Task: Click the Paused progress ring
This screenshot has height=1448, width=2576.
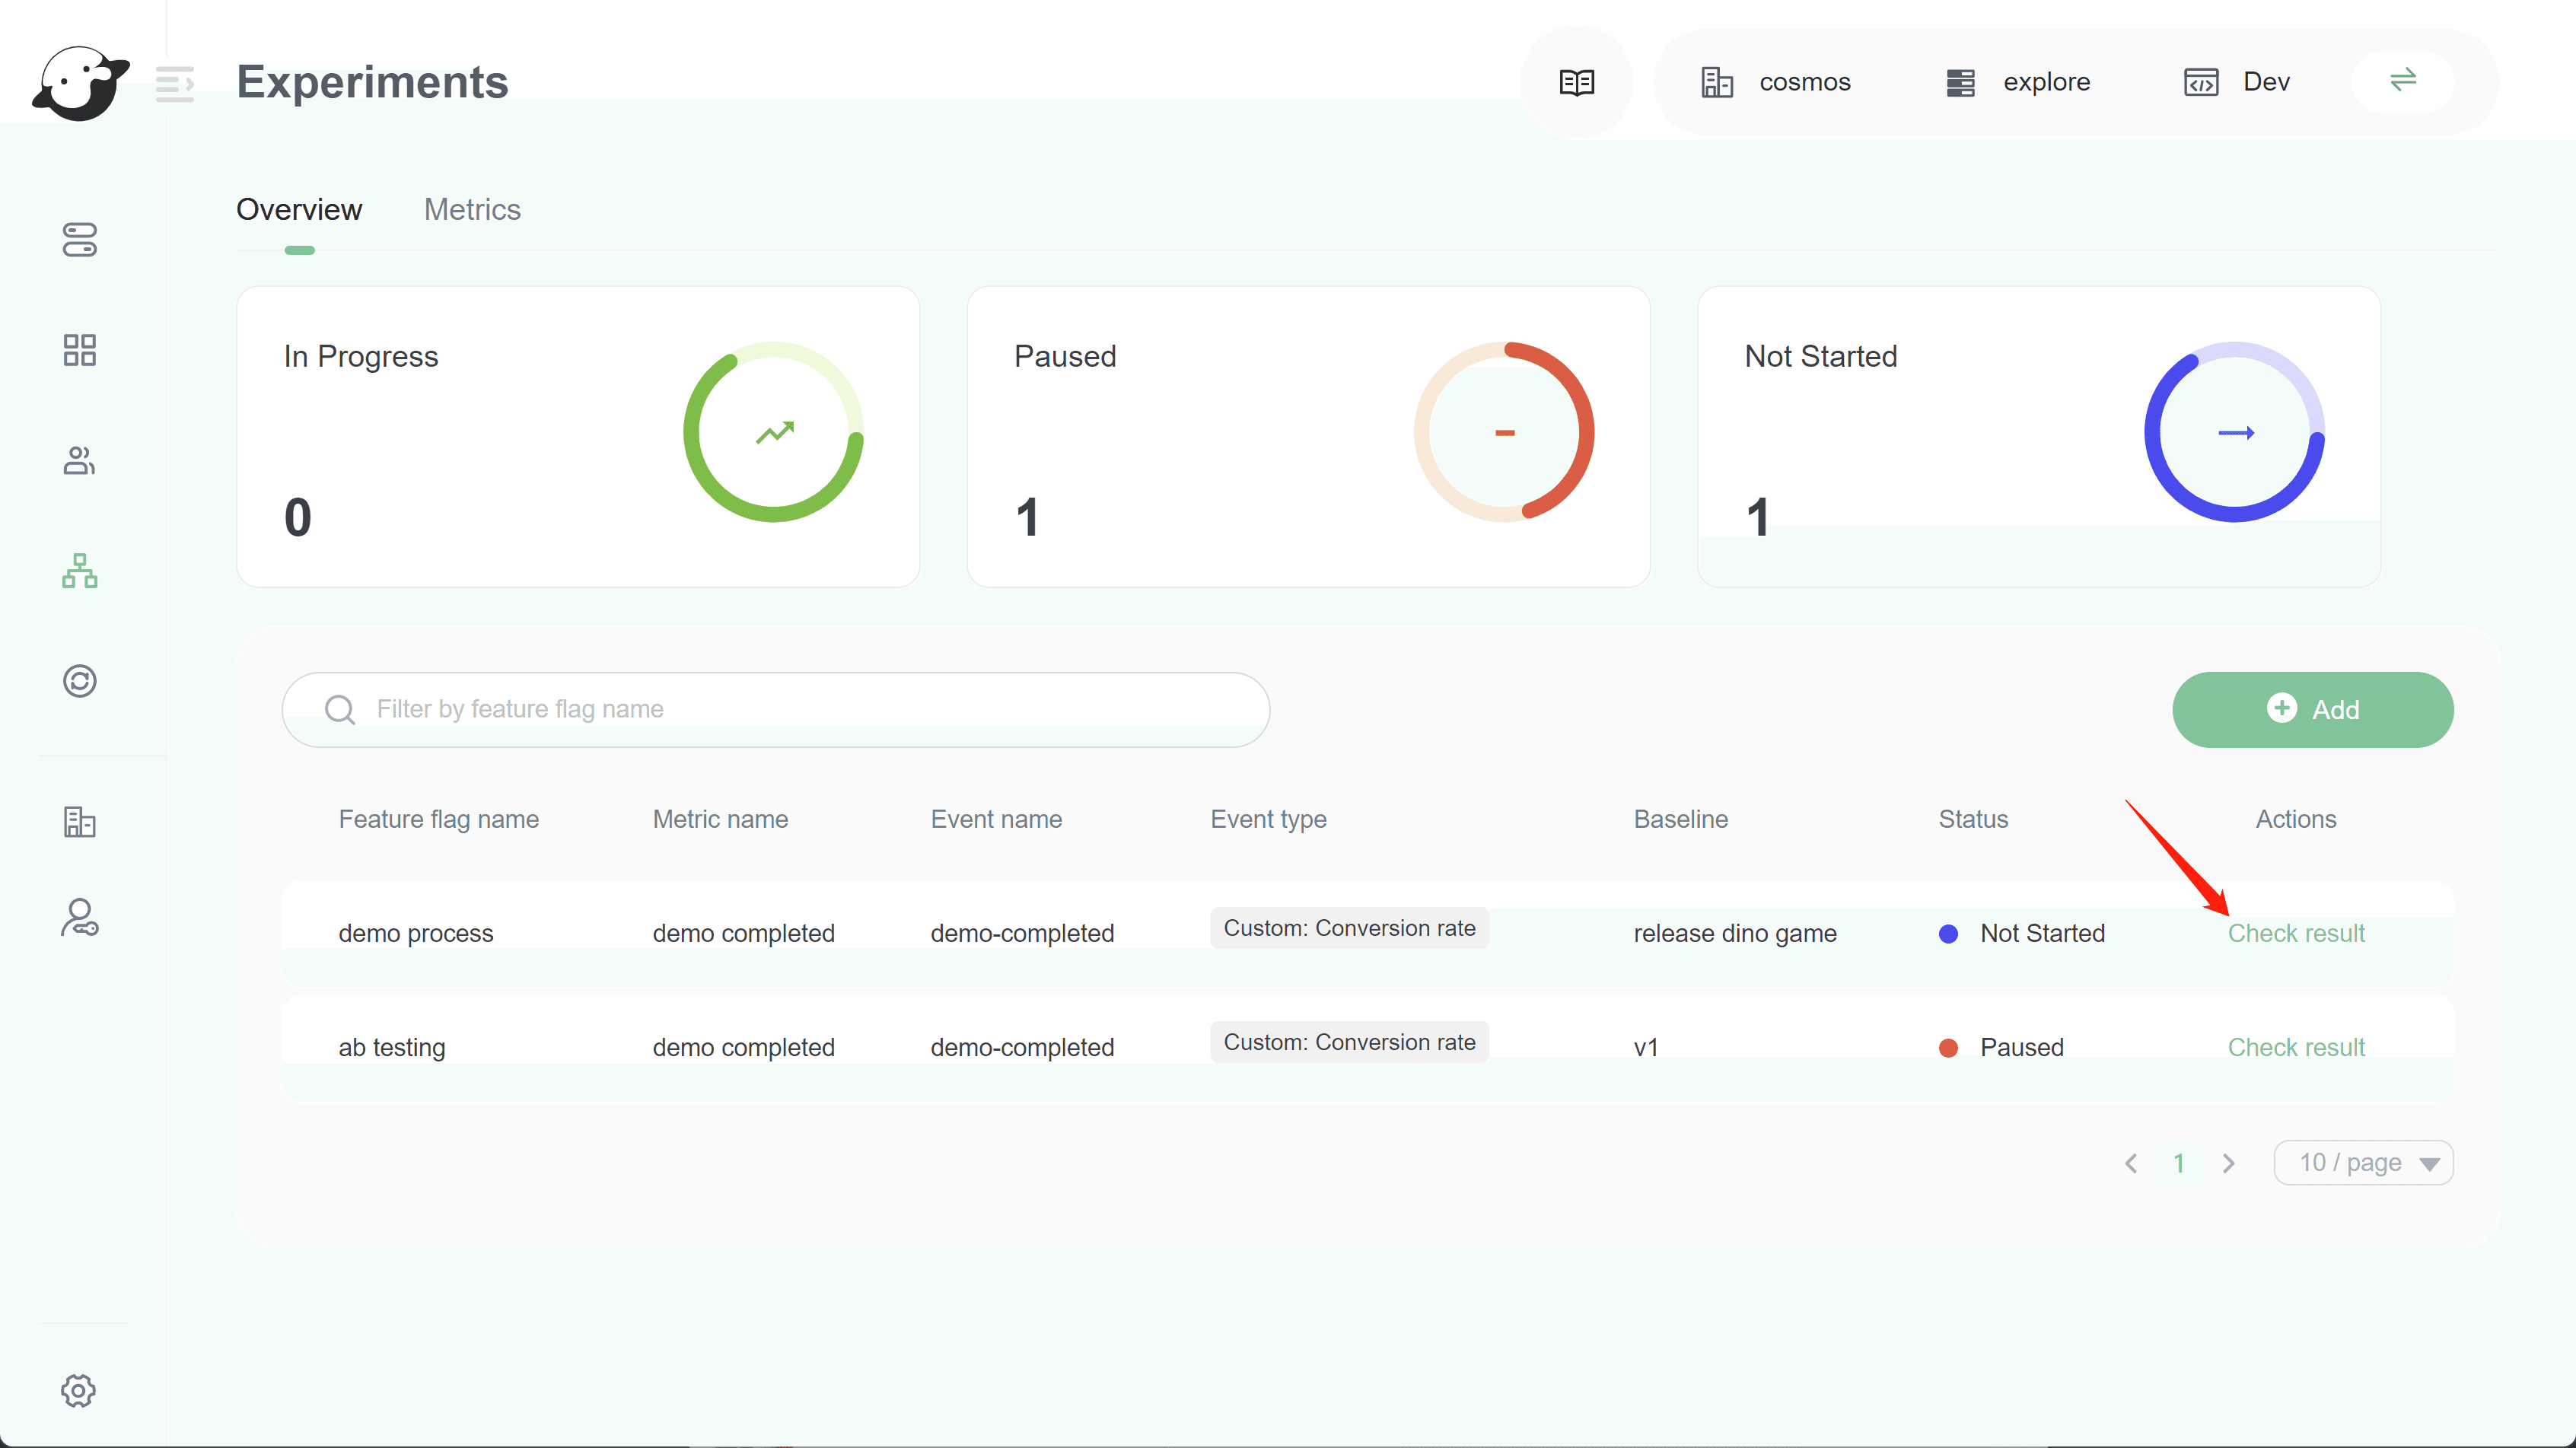Action: tap(1503, 432)
